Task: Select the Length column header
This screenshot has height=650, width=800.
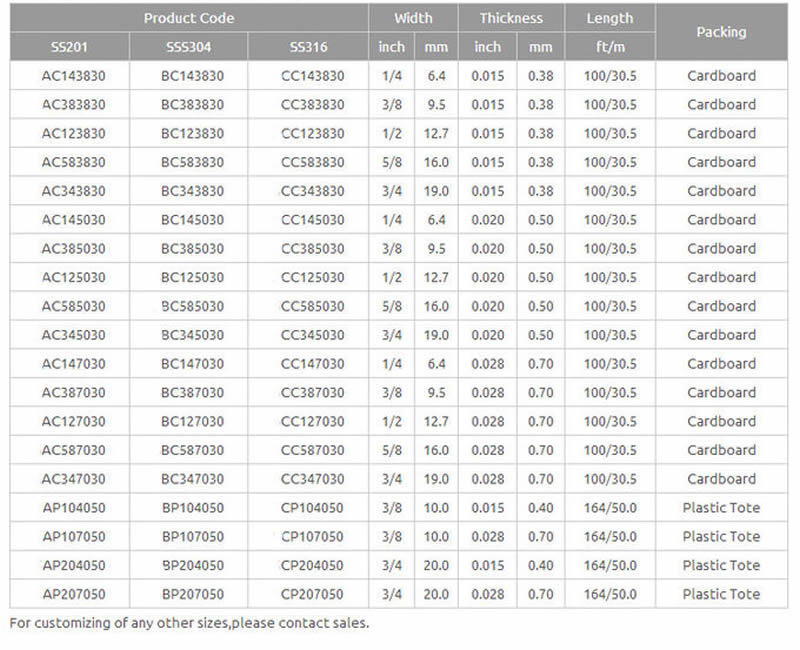Action: [610, 18]
